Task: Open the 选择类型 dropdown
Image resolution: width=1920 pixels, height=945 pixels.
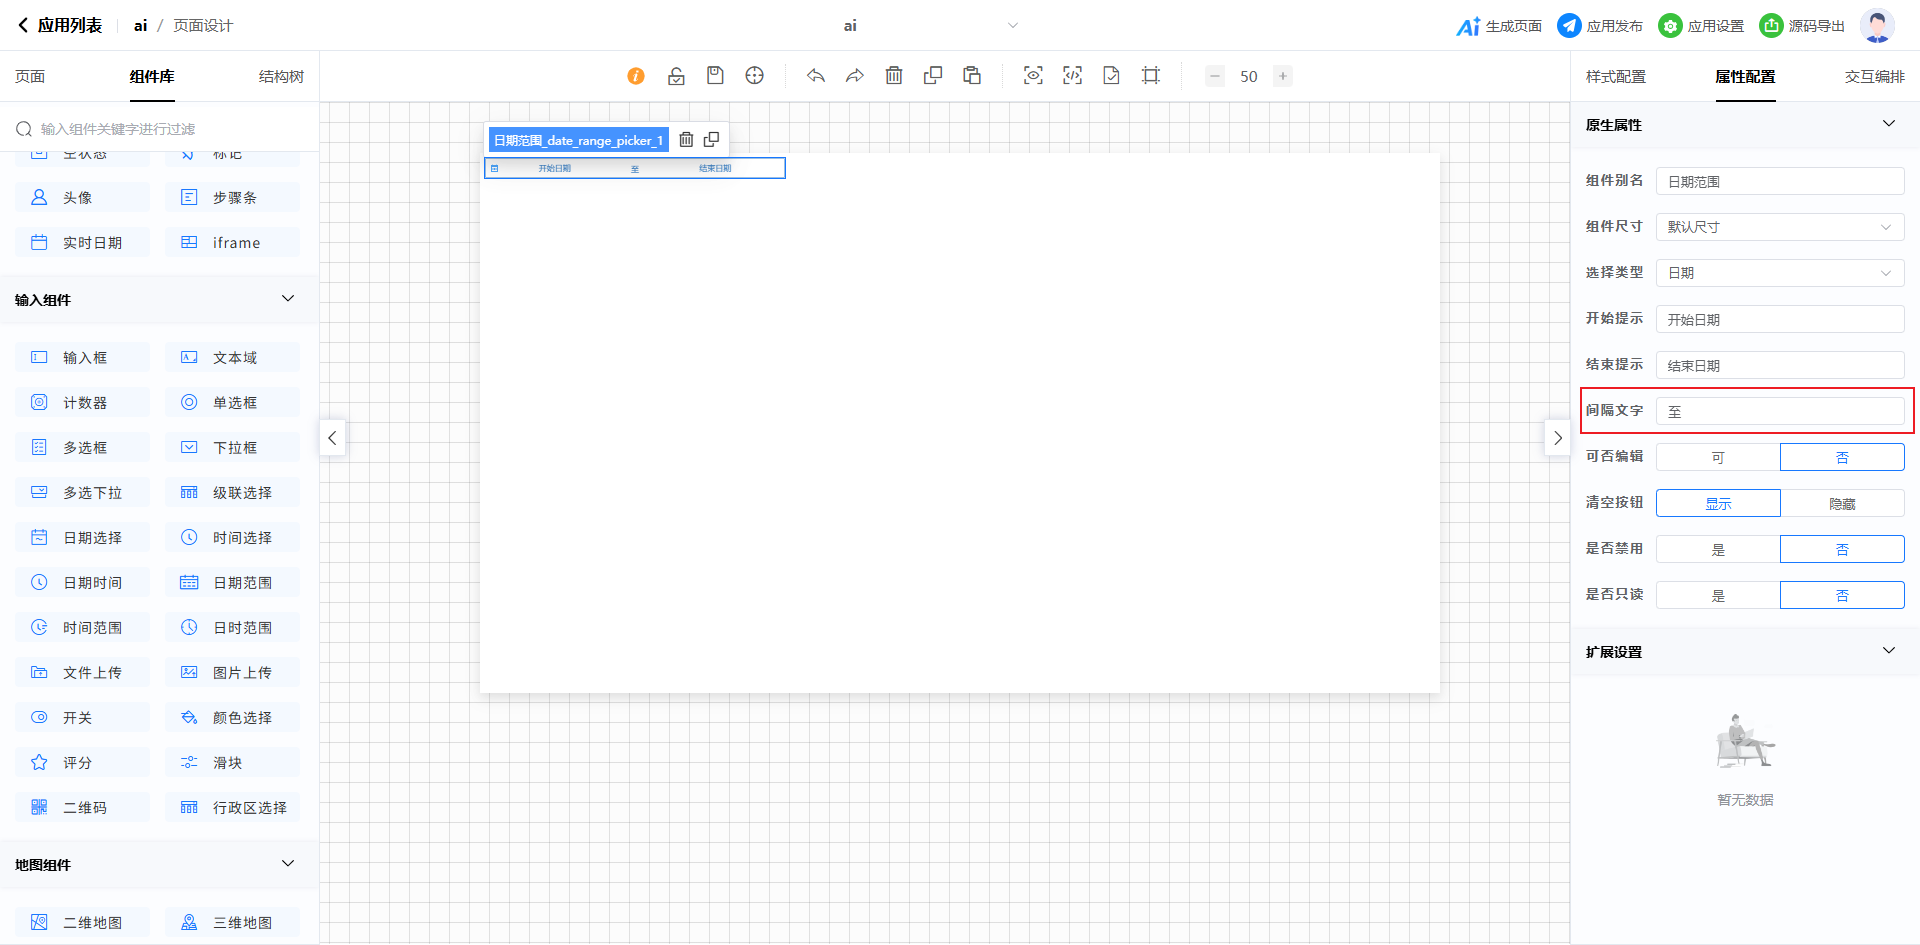Action: point(1780,273)
